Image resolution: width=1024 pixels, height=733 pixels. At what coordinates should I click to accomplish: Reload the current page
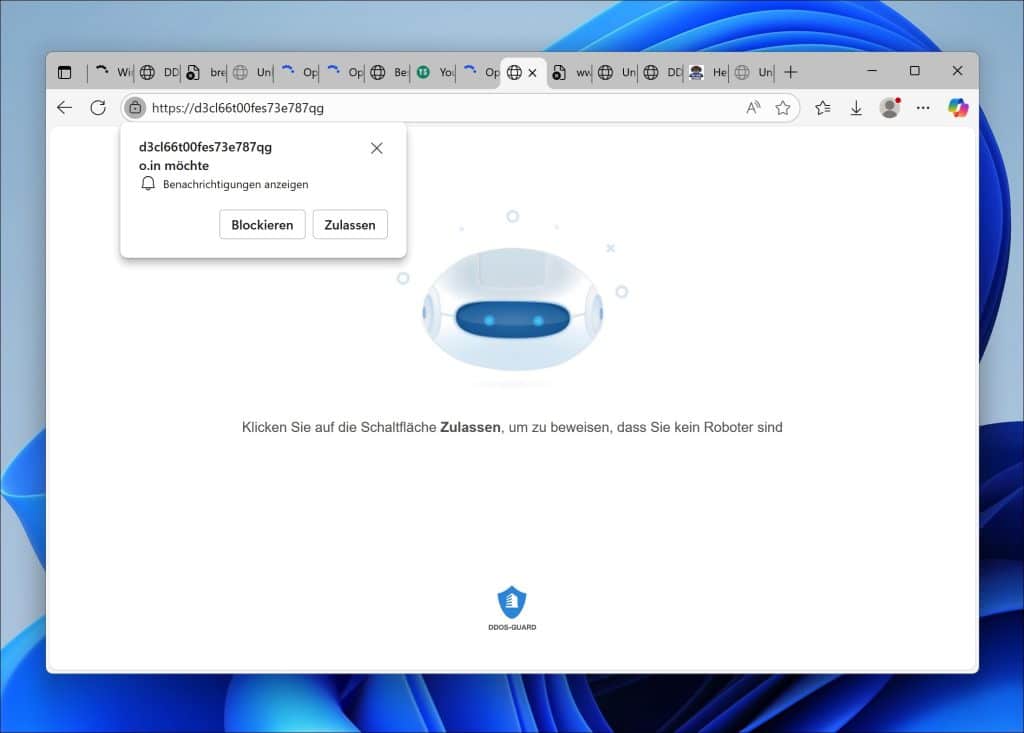pyautogui.click(x=98, y=108)
